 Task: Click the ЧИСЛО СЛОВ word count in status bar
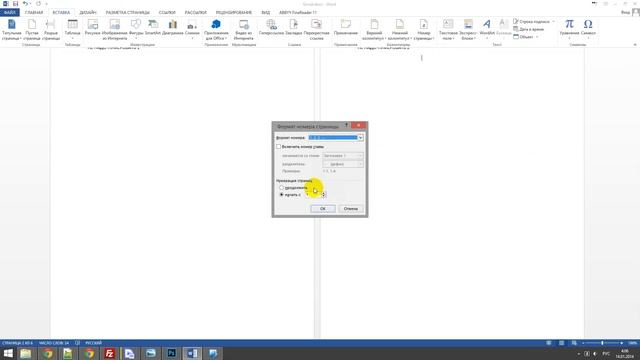click(x=54, y=343)
